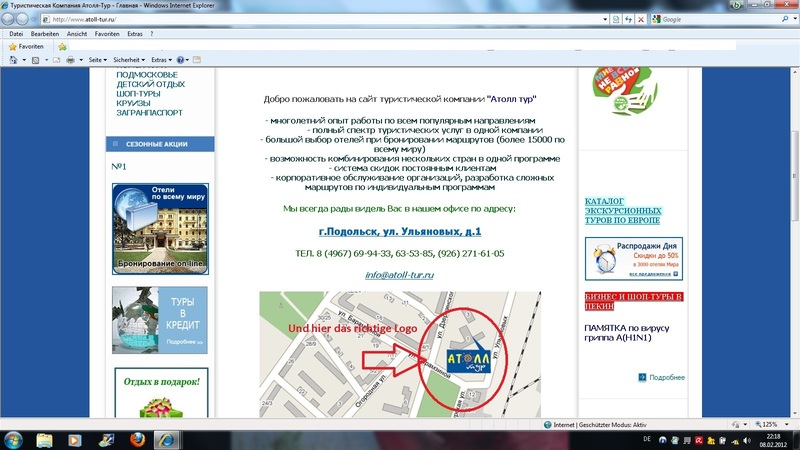Open Help via the blue question mark icon

tap(180, 60)
